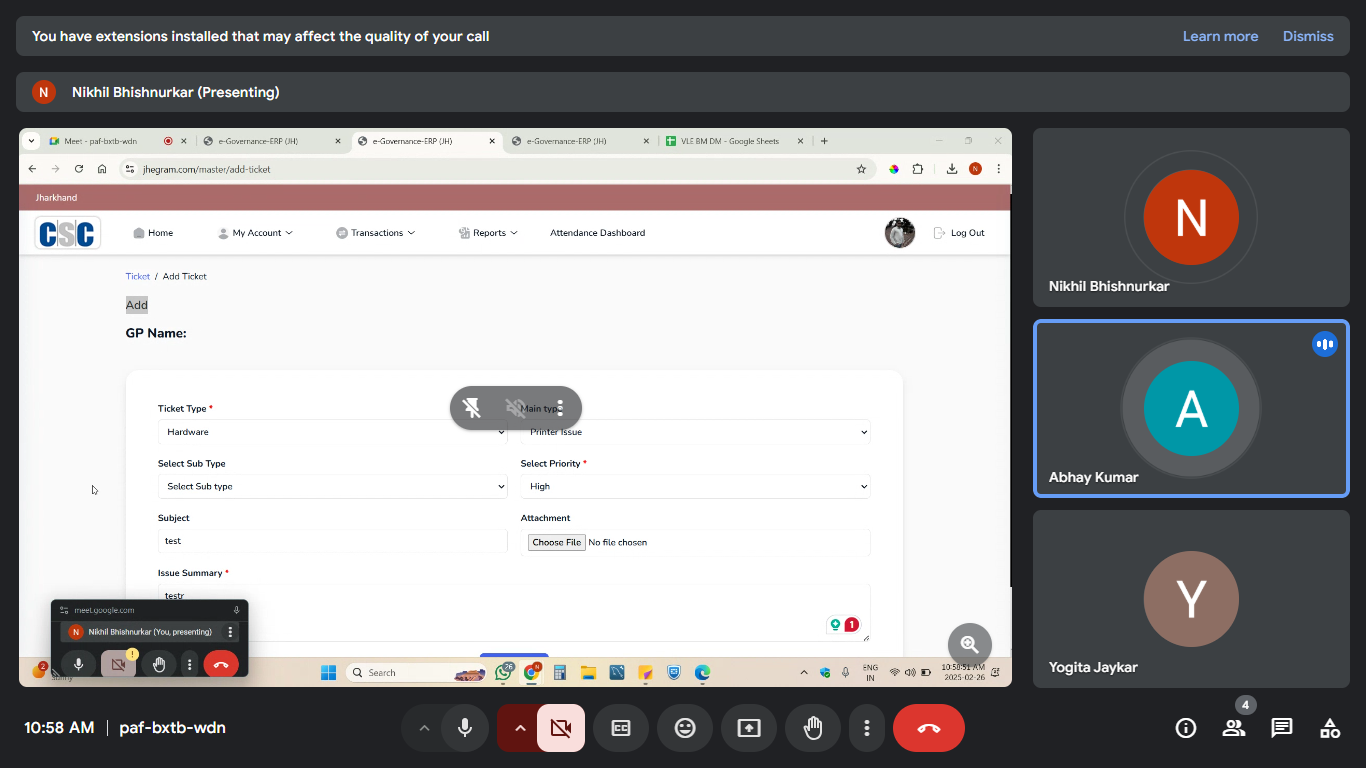
Task: Click Choose File attachment button
Action: pos(557,542)
